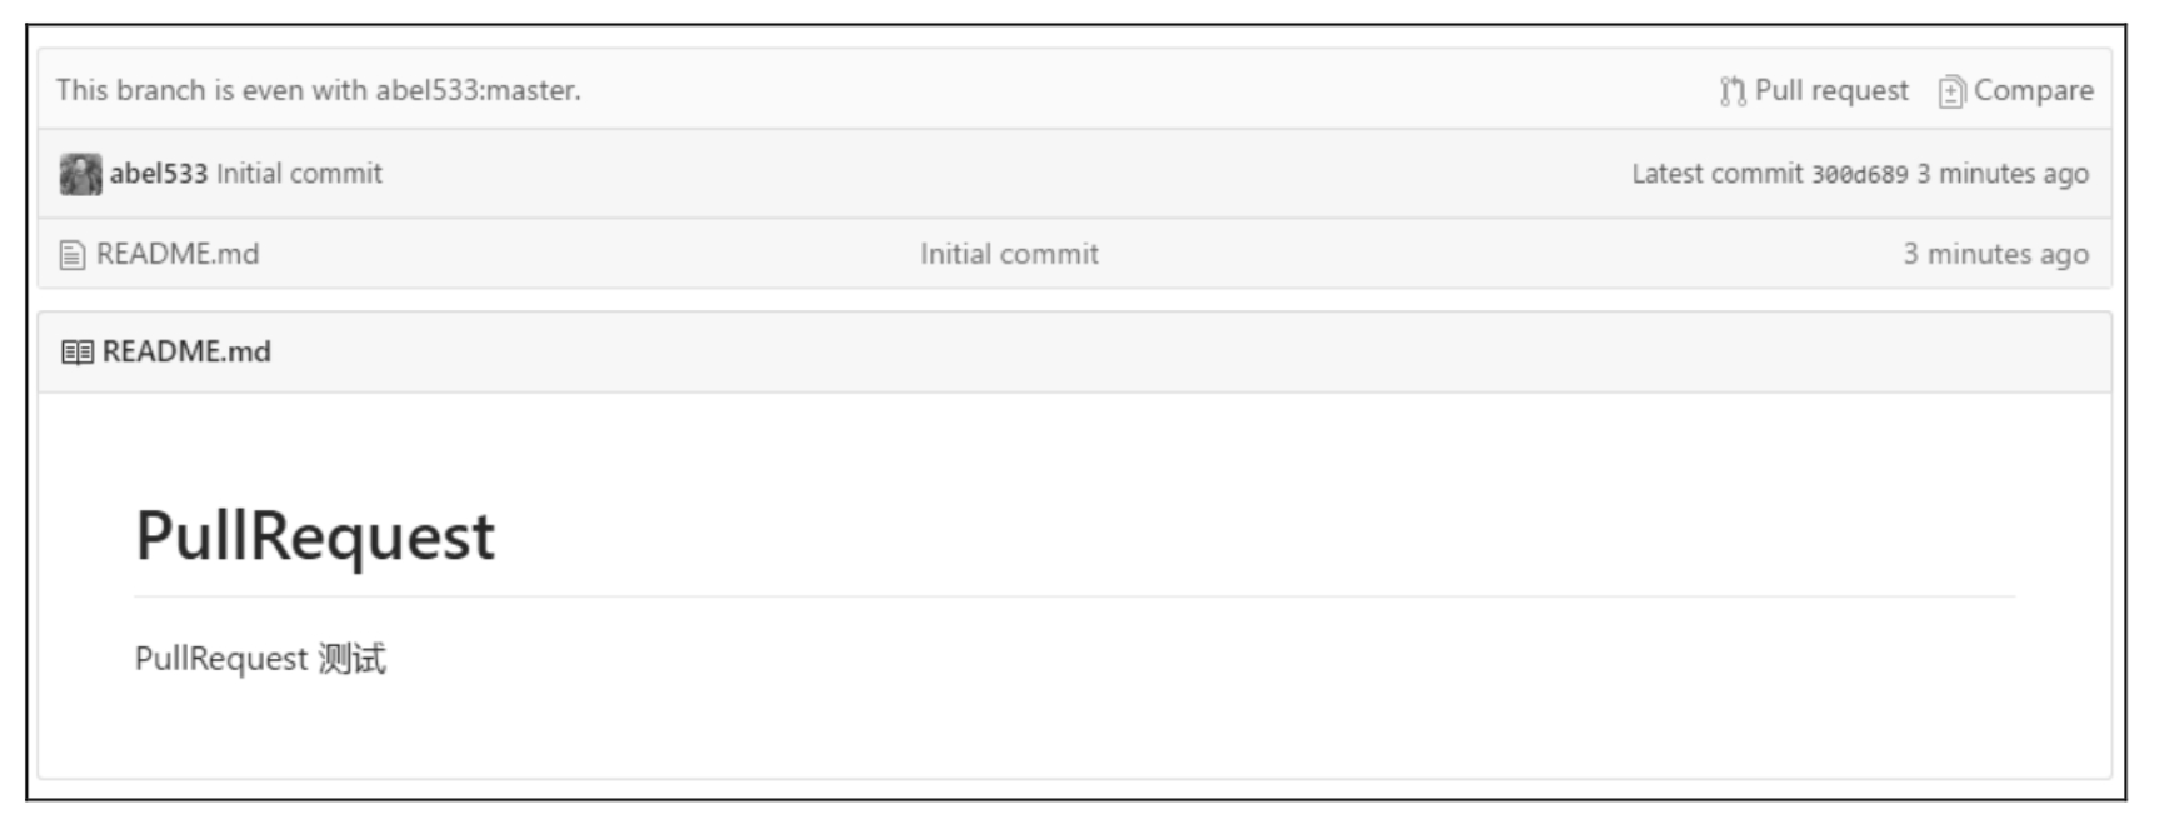
Task: Open the Initial commit message beside abel533
Action: [x=299, y=173]
